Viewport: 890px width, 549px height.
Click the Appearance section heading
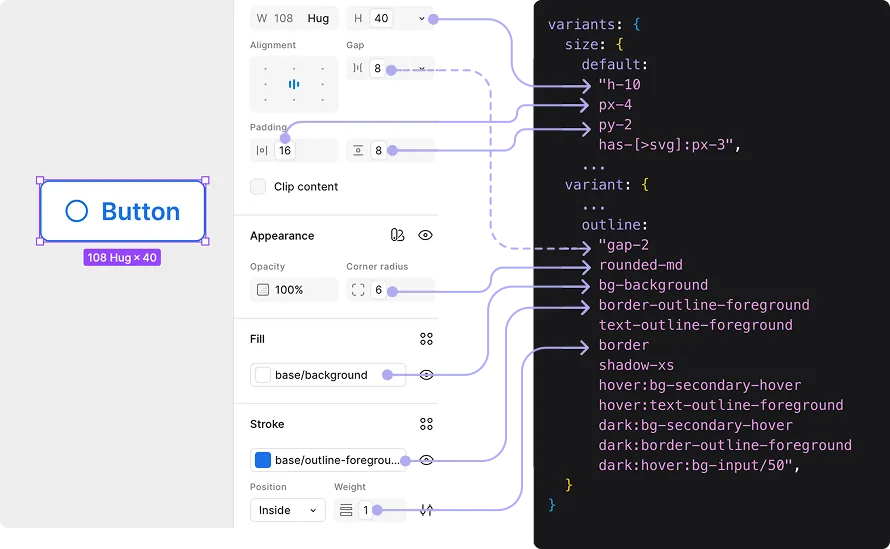(282, 236)
